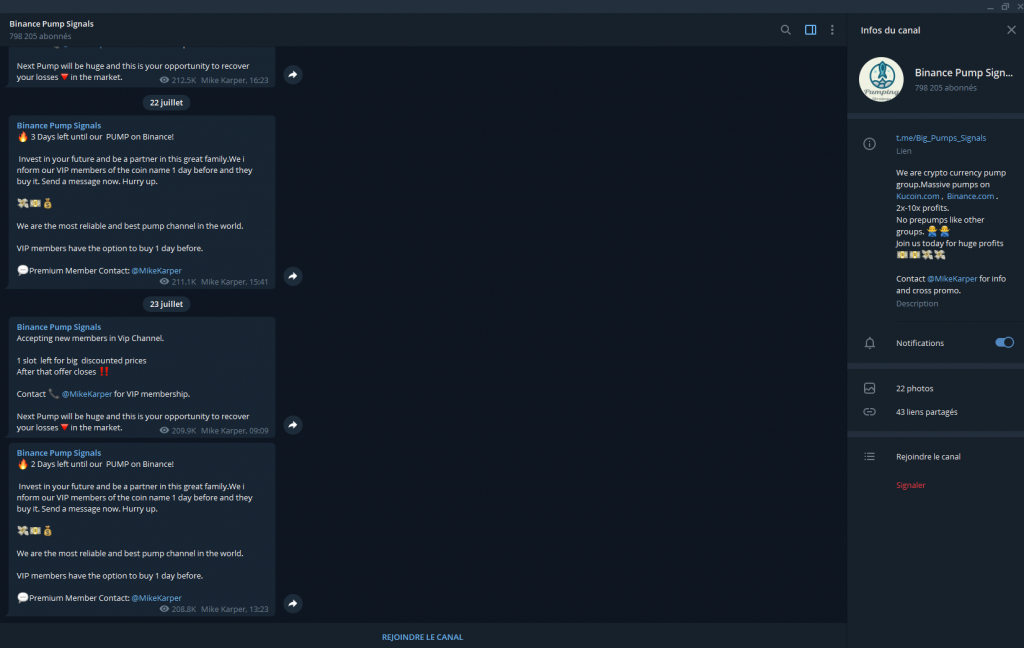
Task: Close the Infos du canal panel
Action: [1010, 30]
